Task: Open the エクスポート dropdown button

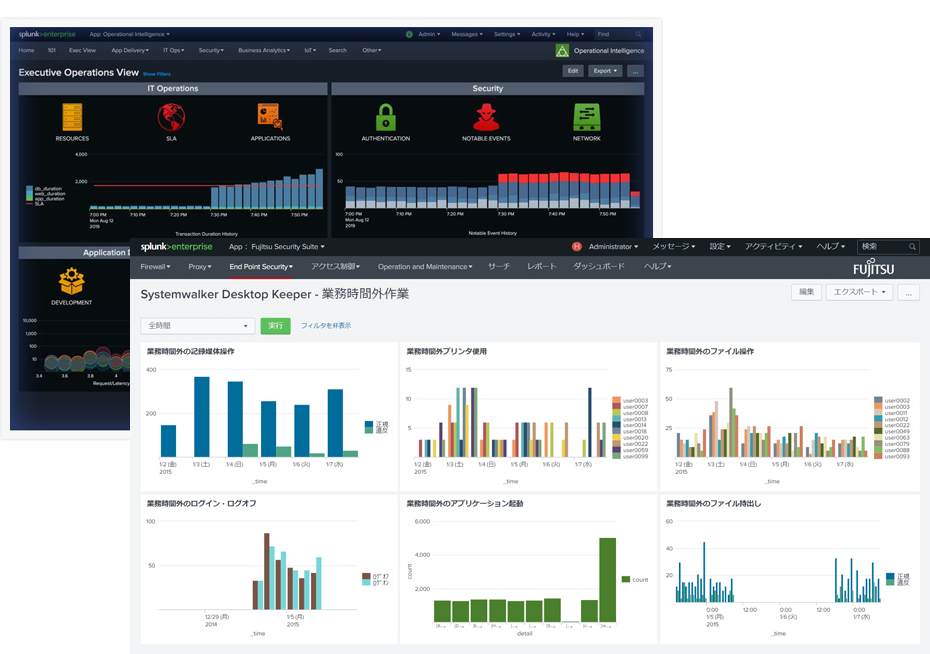Action: tap(859, 292)
